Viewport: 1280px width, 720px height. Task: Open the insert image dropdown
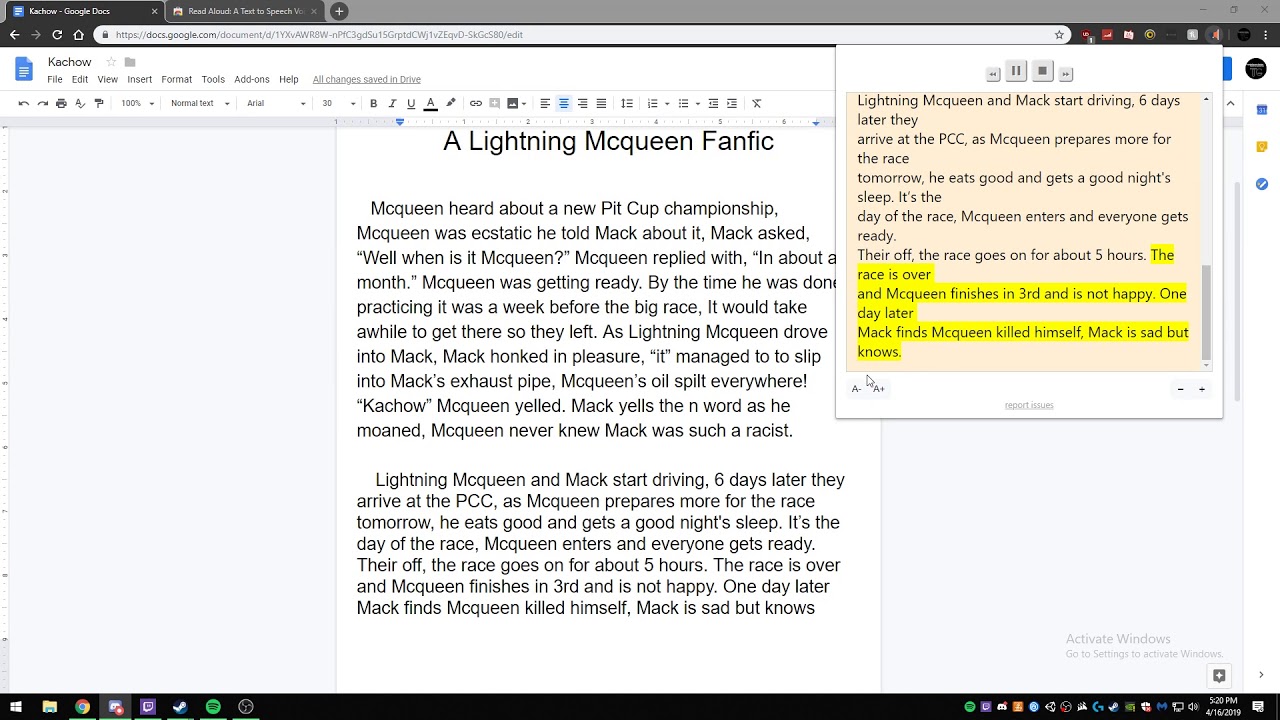[517, 103]
